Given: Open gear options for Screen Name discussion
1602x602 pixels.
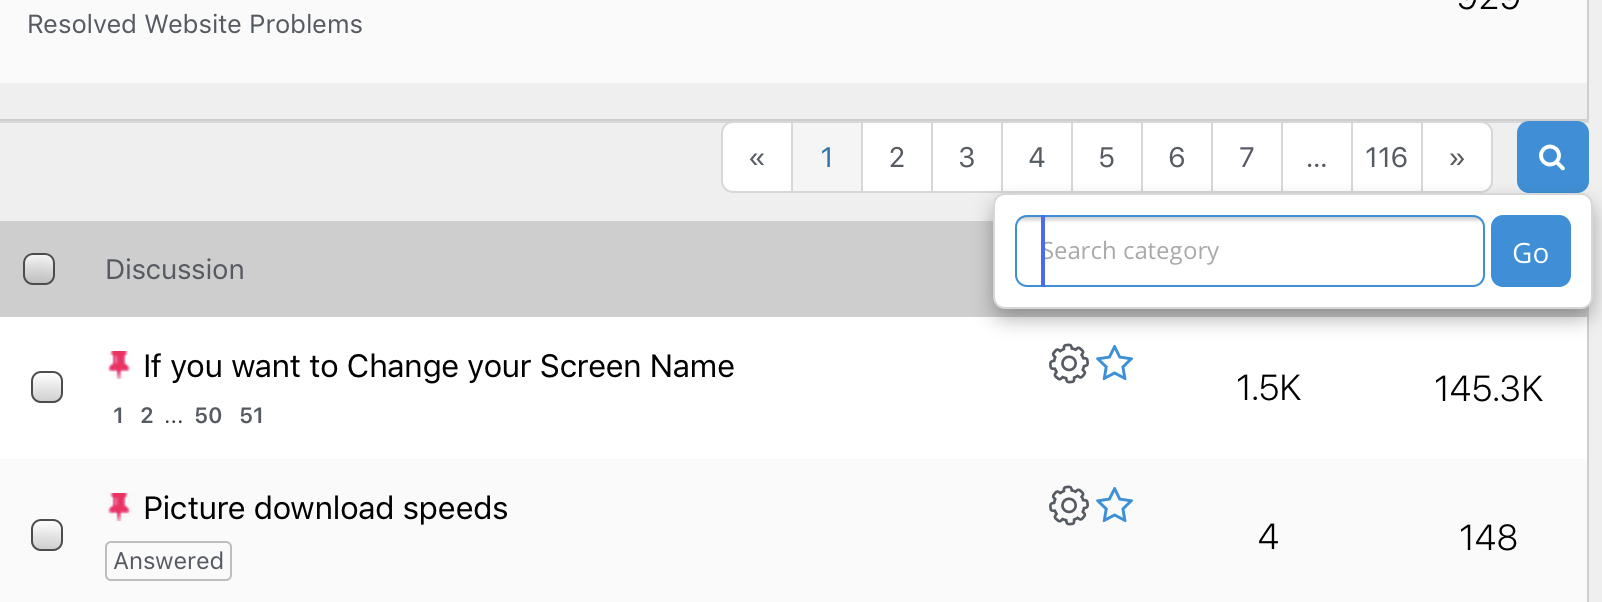Looking at the screenshot, I should (x=1068, y=364).
